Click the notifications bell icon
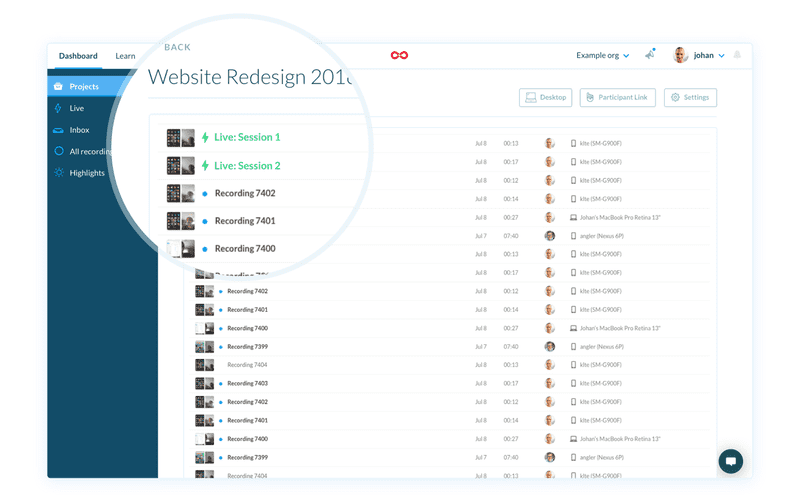This screenshot has width=800, height=501. tap(738, 55)
